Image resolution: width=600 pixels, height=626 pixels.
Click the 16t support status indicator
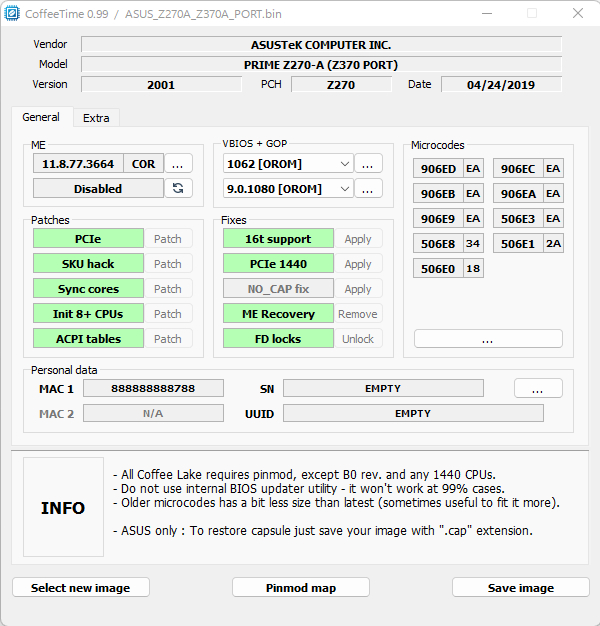278,238
